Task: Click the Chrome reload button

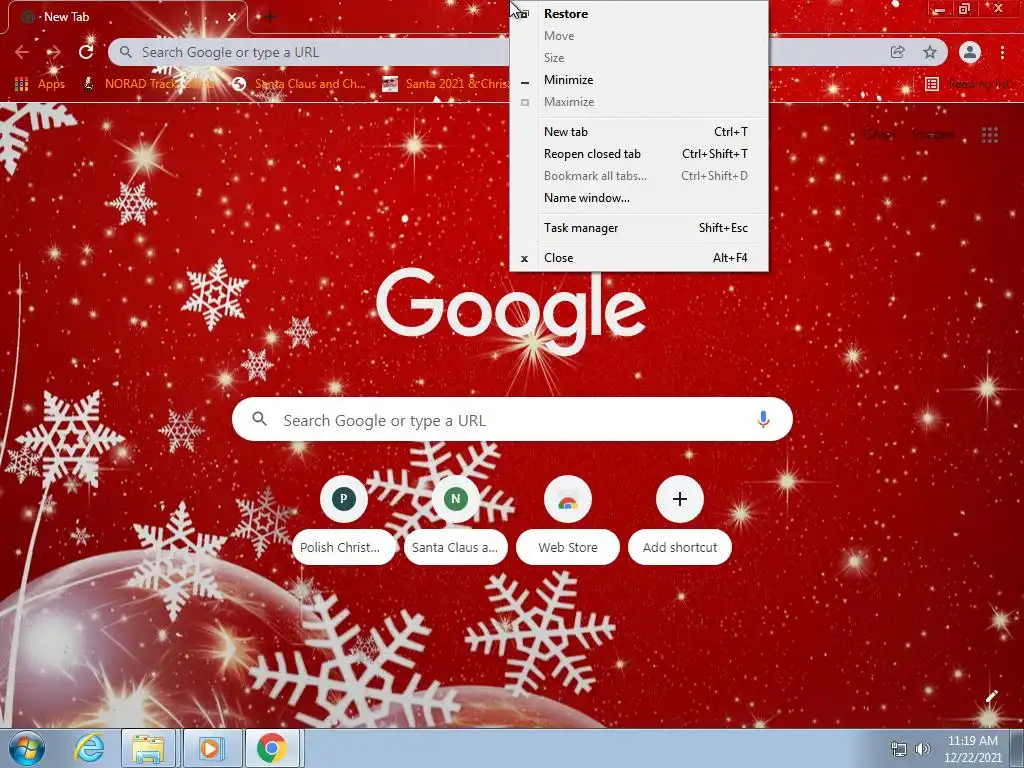Action: pyautogui.click(x=86, y=52)
